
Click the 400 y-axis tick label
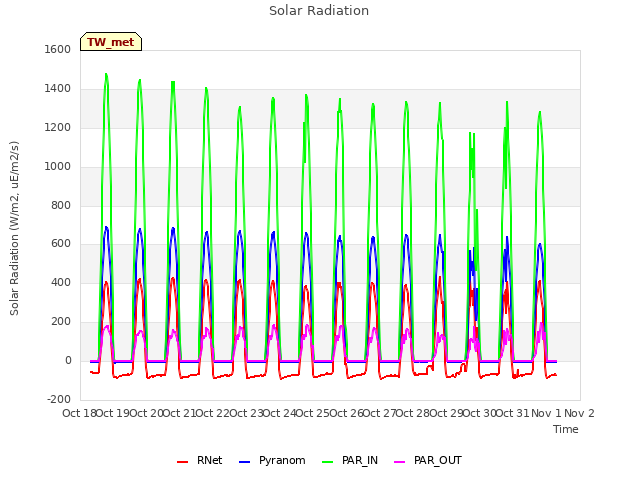(61, 282)
